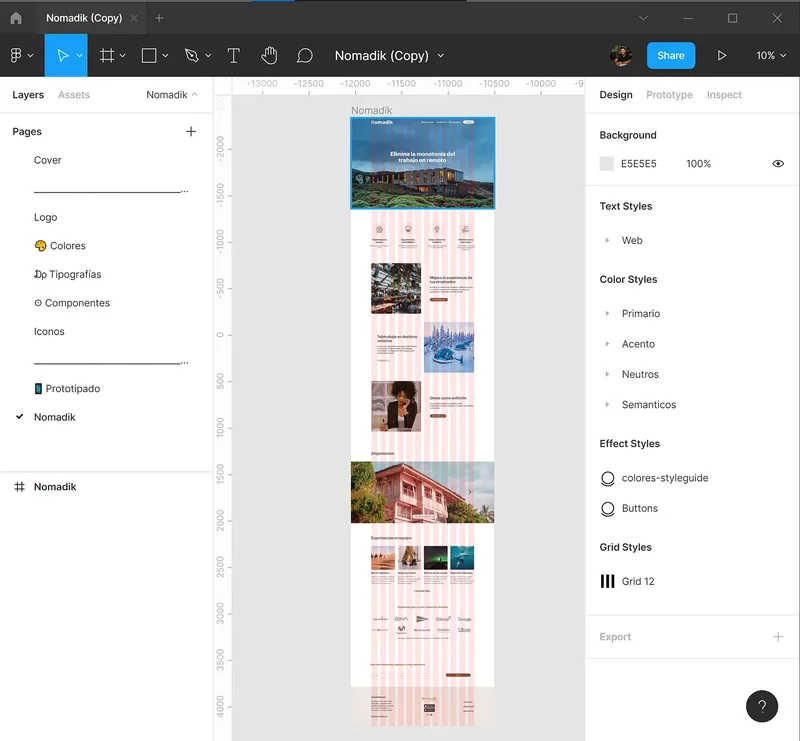Viewport: 800px width, 741px height.
Task: Open the Prototipado page
Action: click(x=67, y=389)
